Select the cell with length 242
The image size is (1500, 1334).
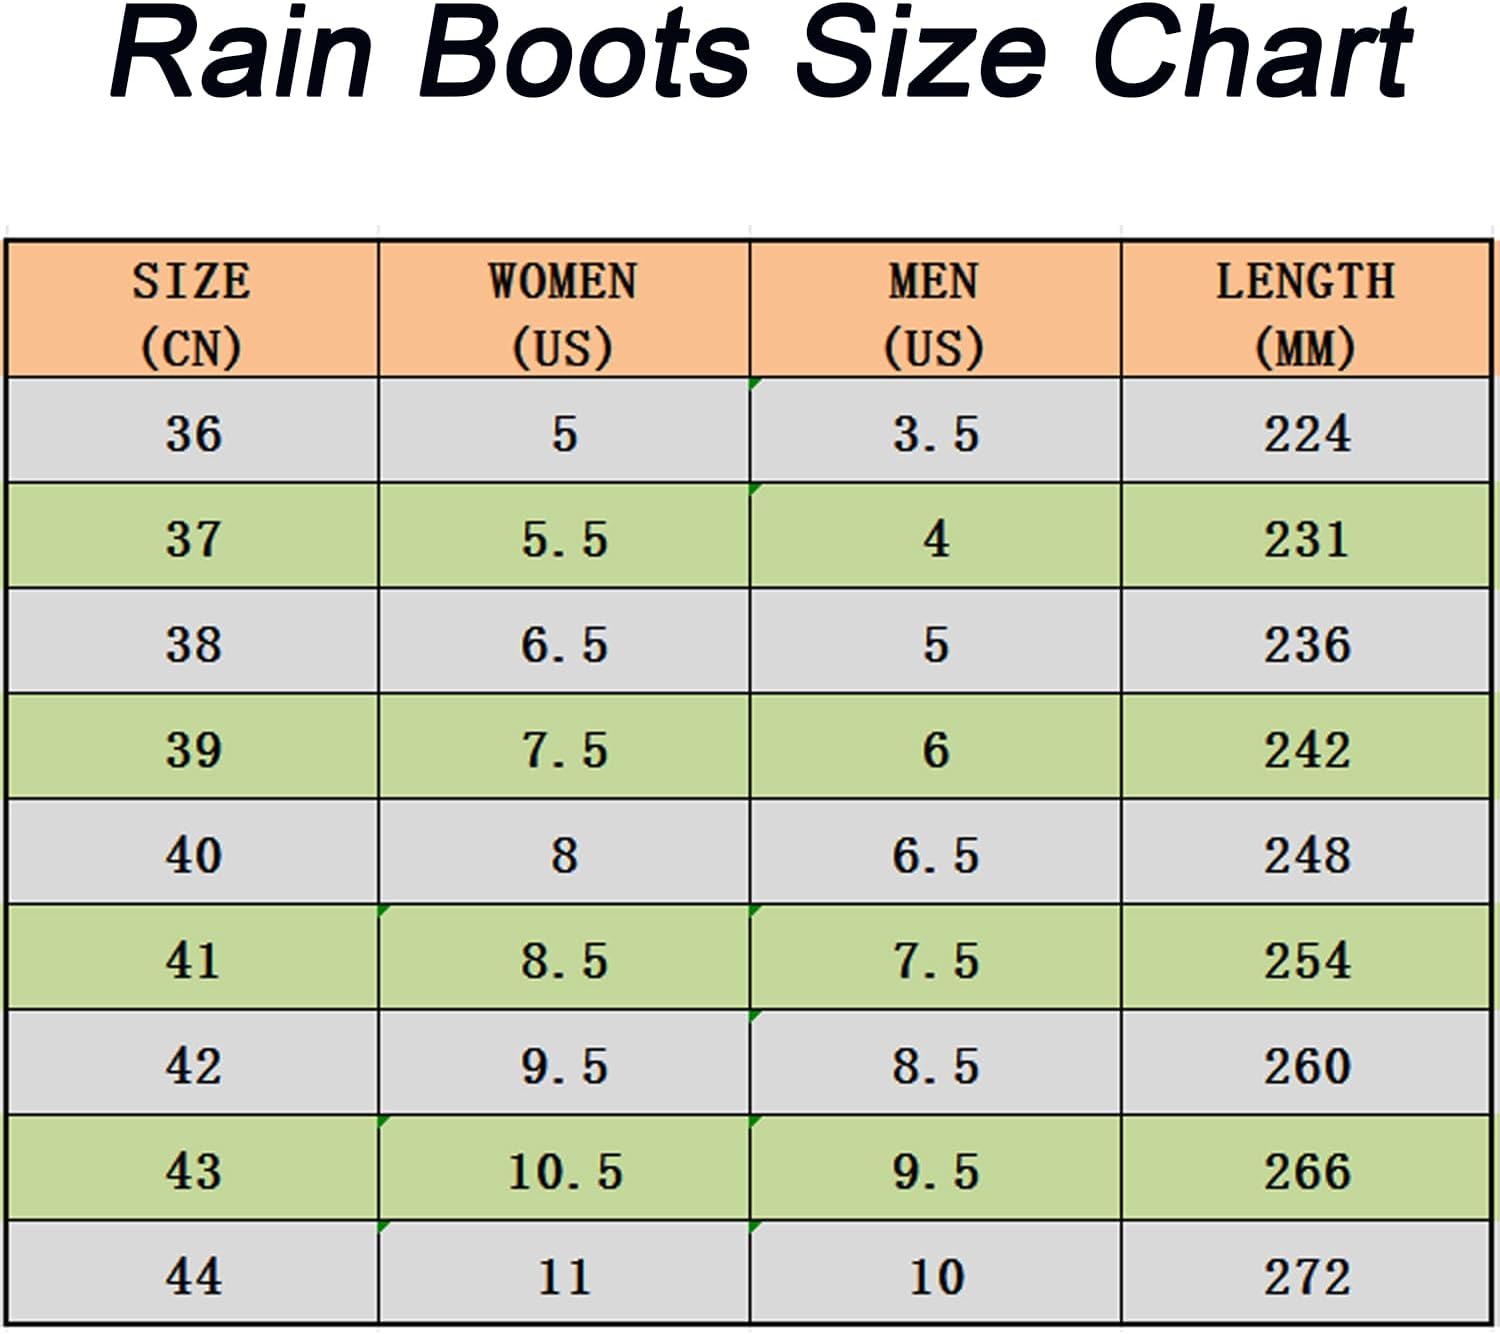(1306, 747)
